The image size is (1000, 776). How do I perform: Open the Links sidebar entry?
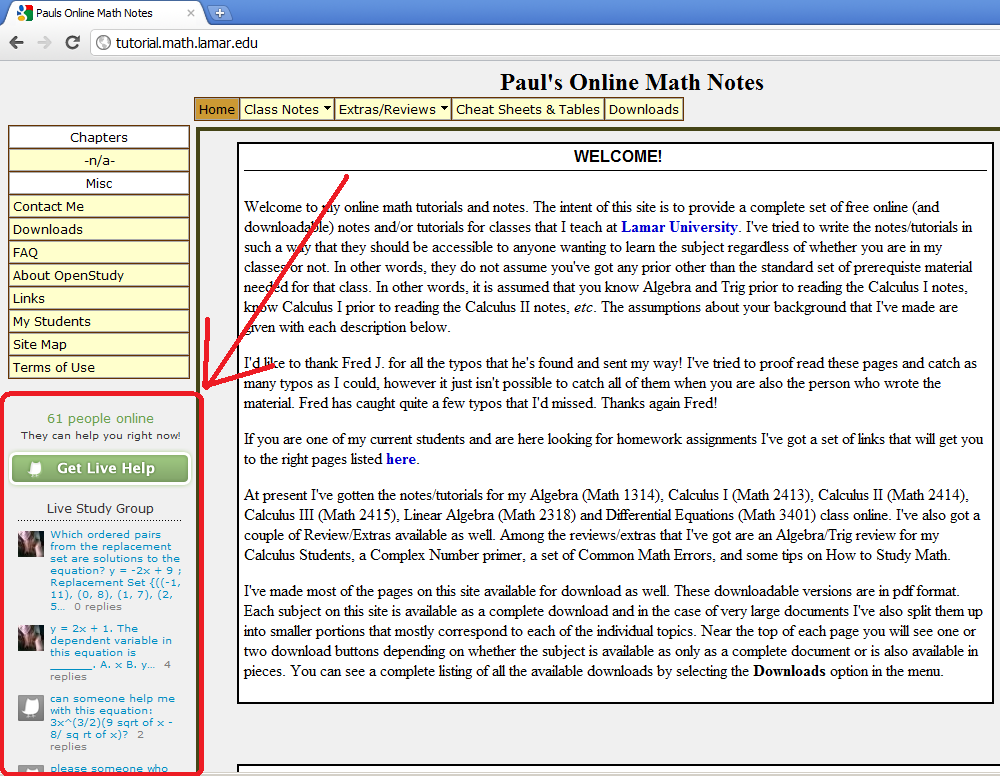99,298
